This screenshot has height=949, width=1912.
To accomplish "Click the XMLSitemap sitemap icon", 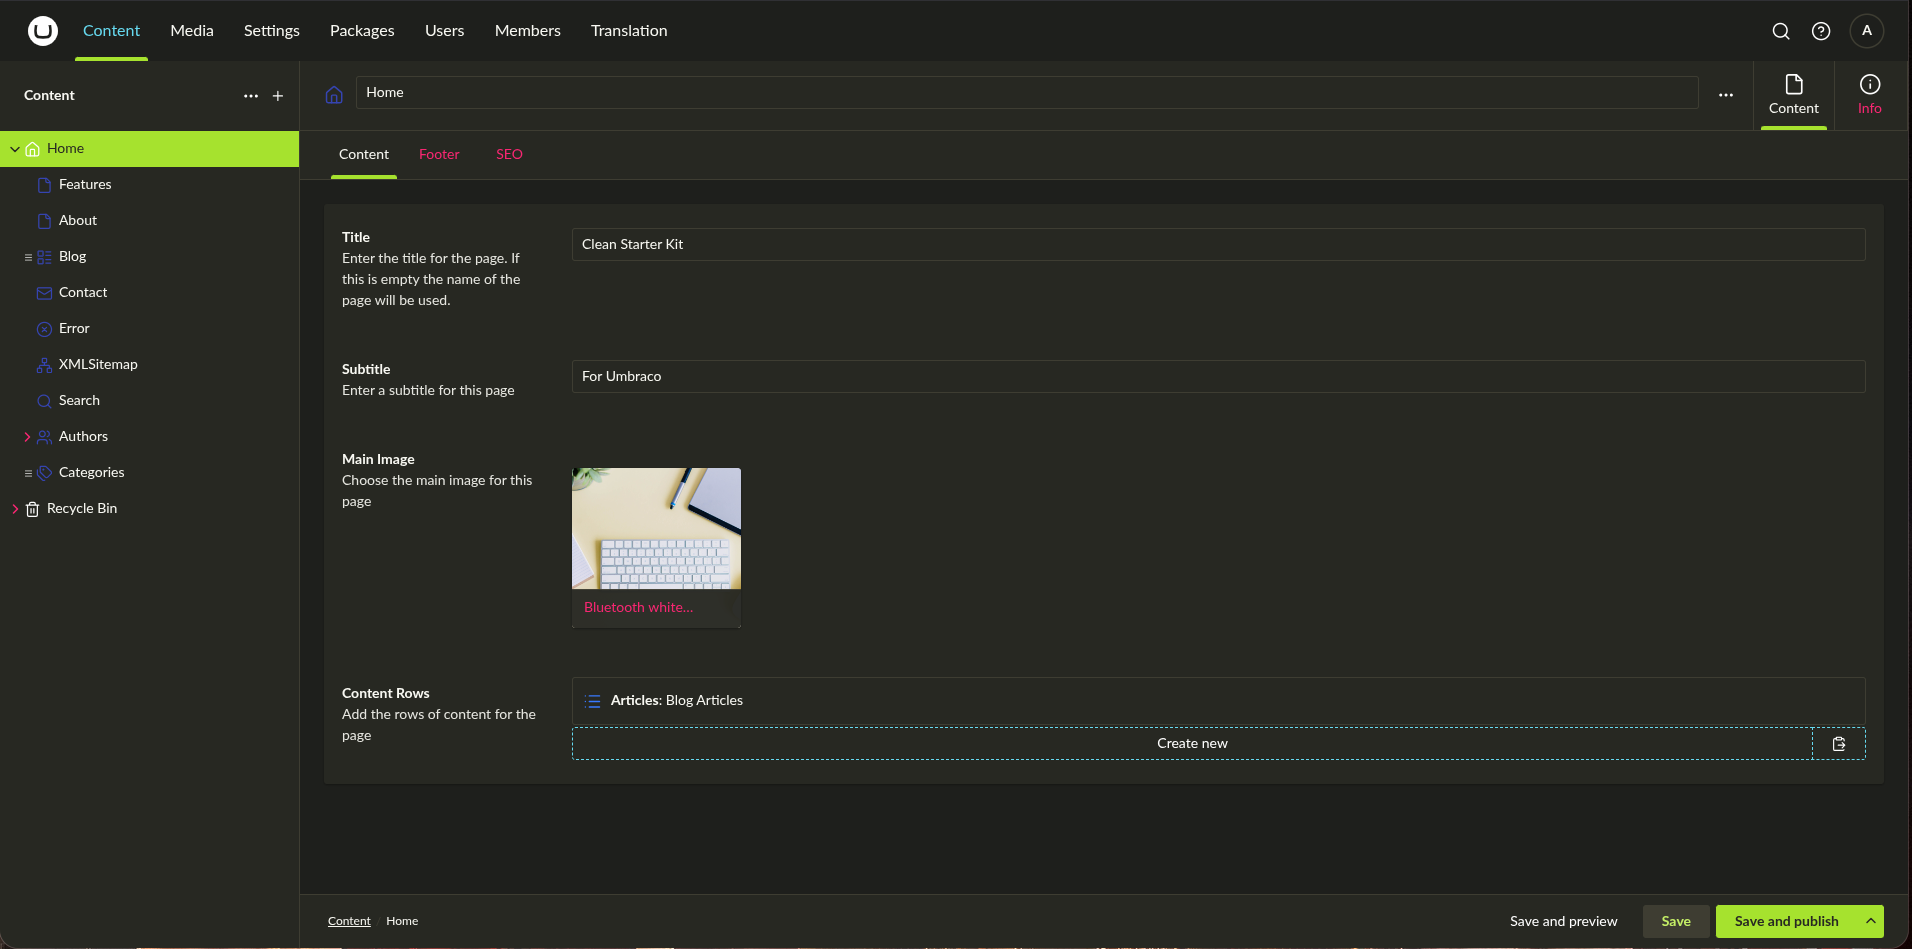I will [44, 365].
